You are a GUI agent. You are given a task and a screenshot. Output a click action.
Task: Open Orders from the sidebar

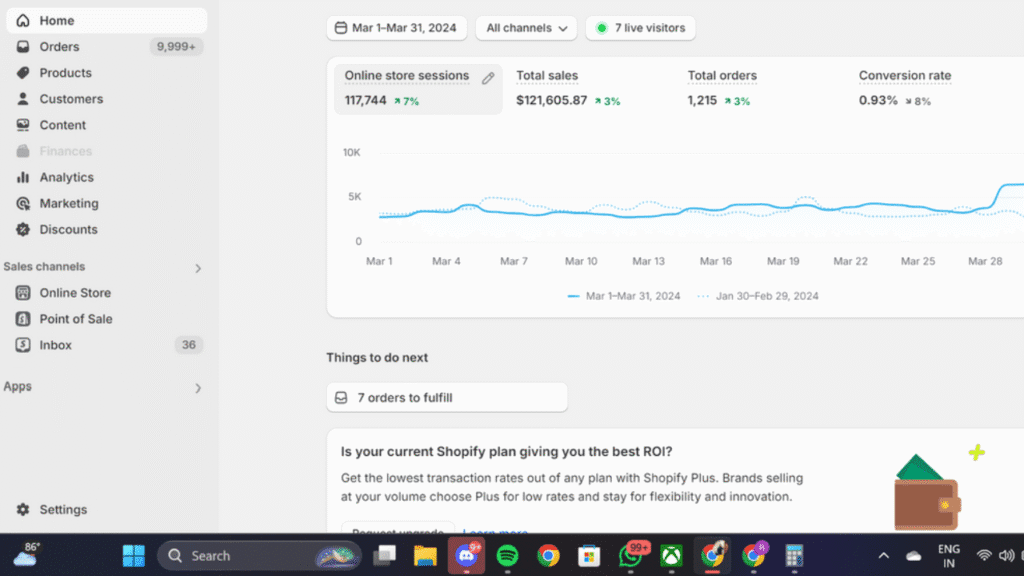click(x=59, y=47)
